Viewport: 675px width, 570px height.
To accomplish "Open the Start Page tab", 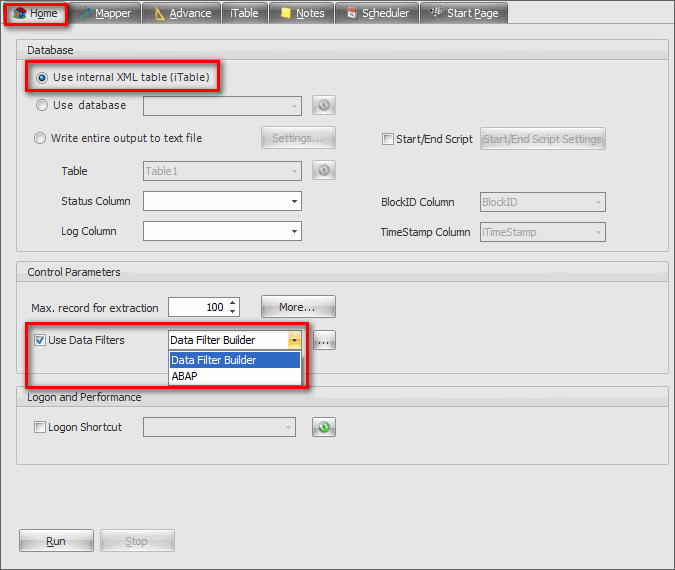I will 464,13.
